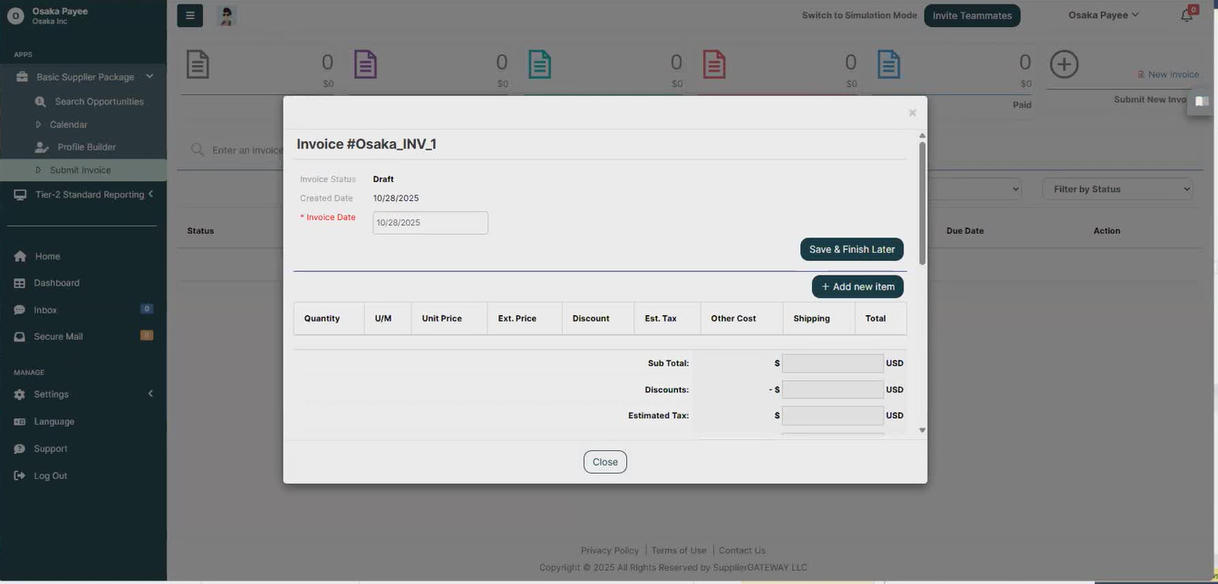This screenshot has width=1218, height=584.
Task: Open Inbox from the sidebar
Action: coord(45,310)
